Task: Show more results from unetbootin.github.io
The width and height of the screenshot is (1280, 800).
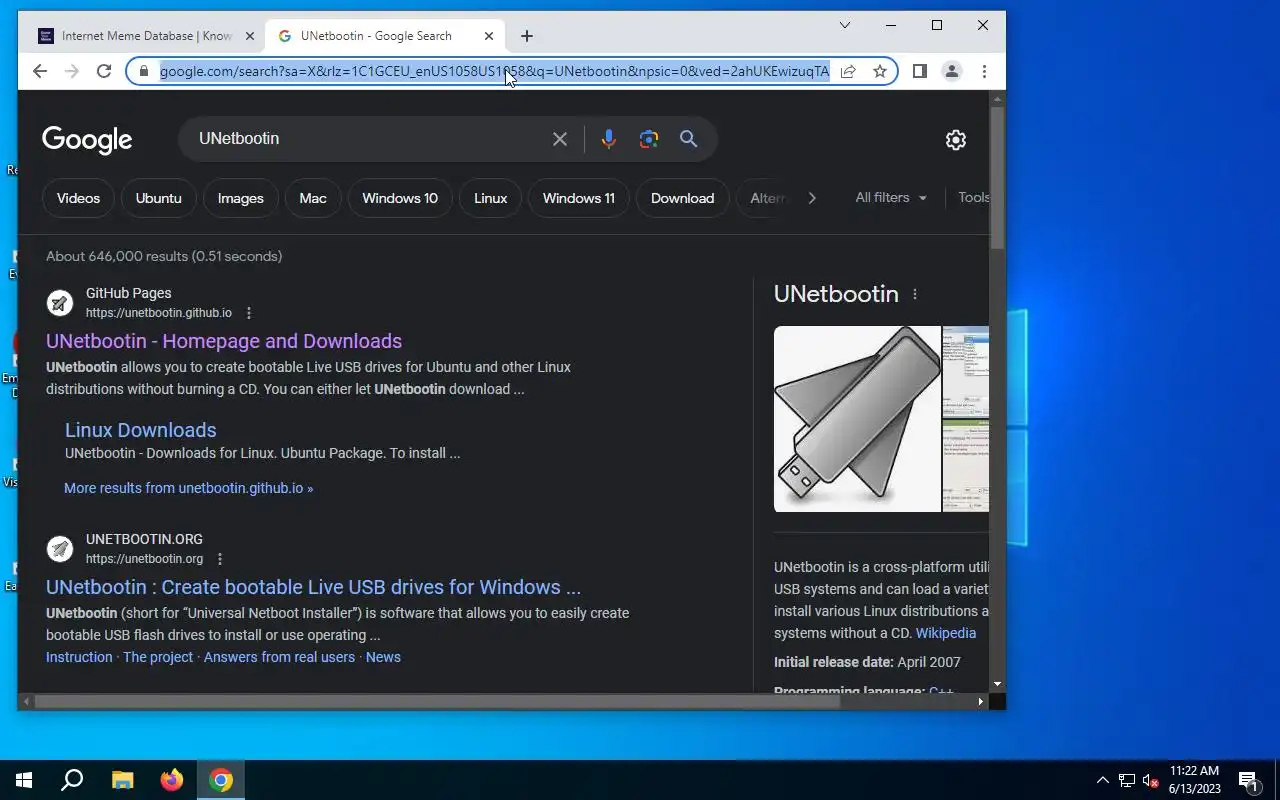Action: pyautogui.click(x=188, y=488)
